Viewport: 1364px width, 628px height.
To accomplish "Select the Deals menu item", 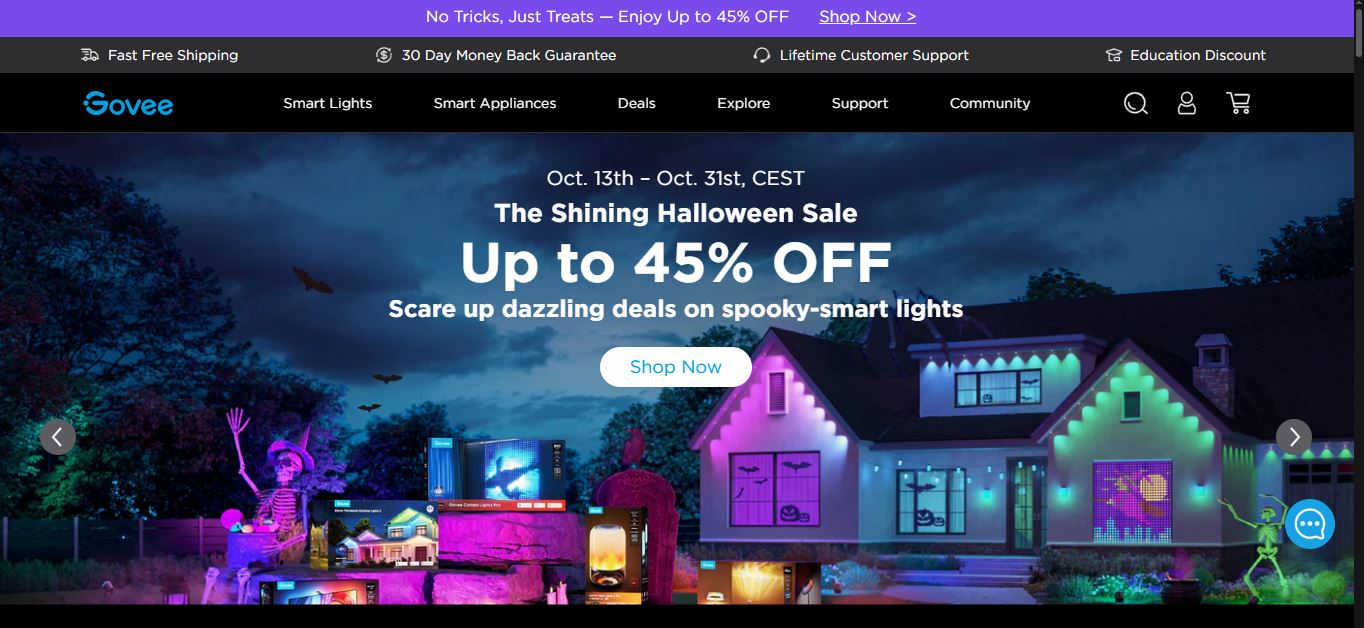I will point(637,103).
